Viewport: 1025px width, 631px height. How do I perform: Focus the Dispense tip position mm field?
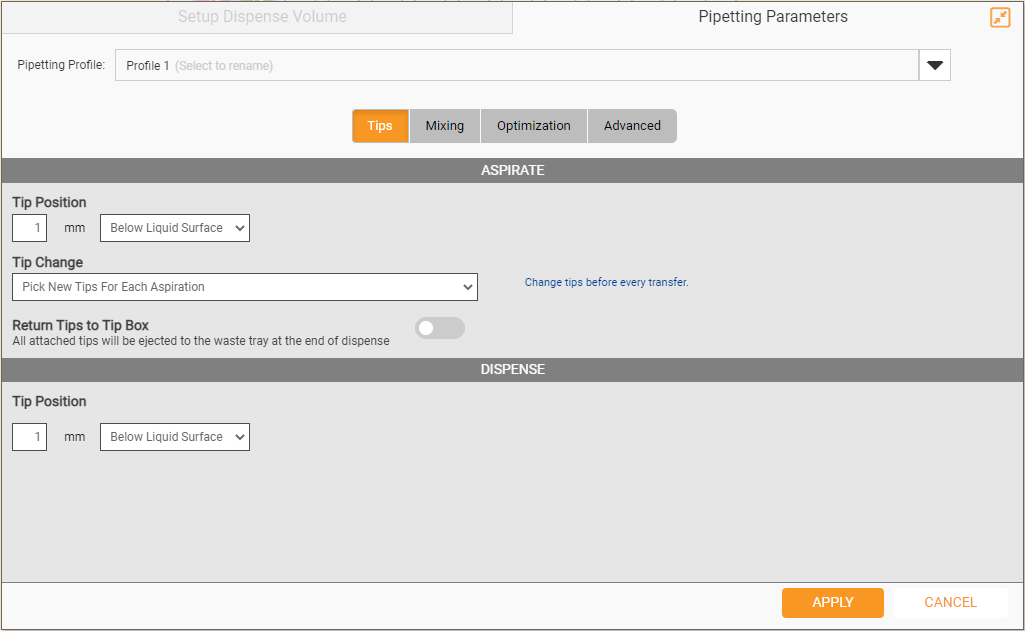point(30,437)
